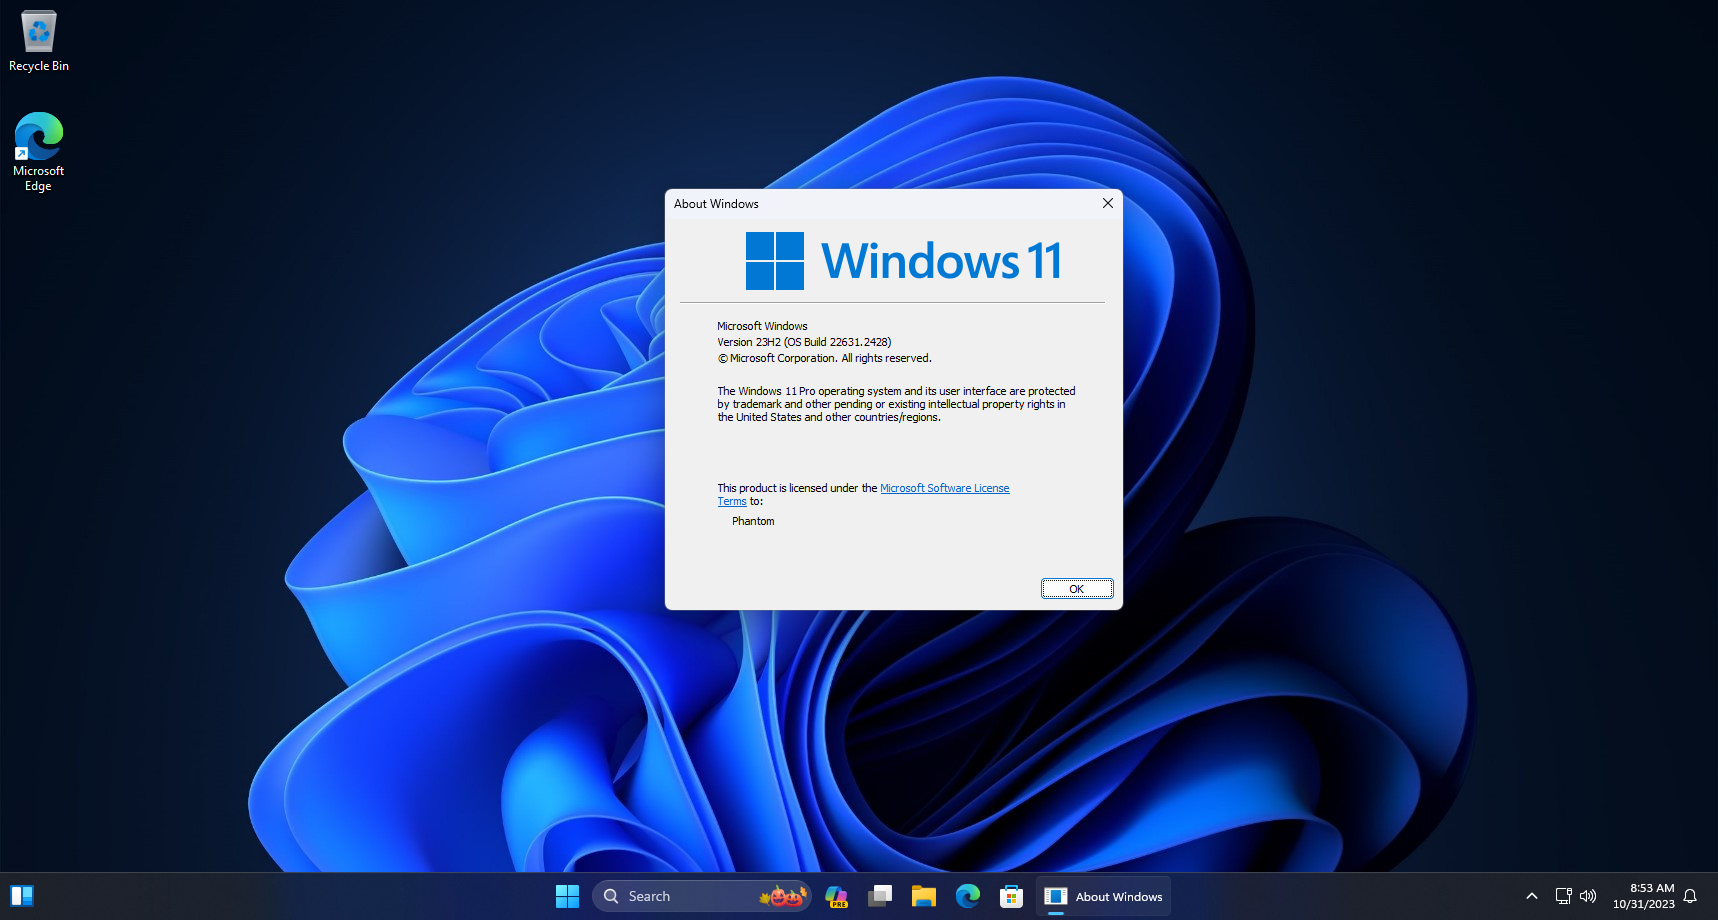Click the network icon in the system tray

pos(1563,896)
